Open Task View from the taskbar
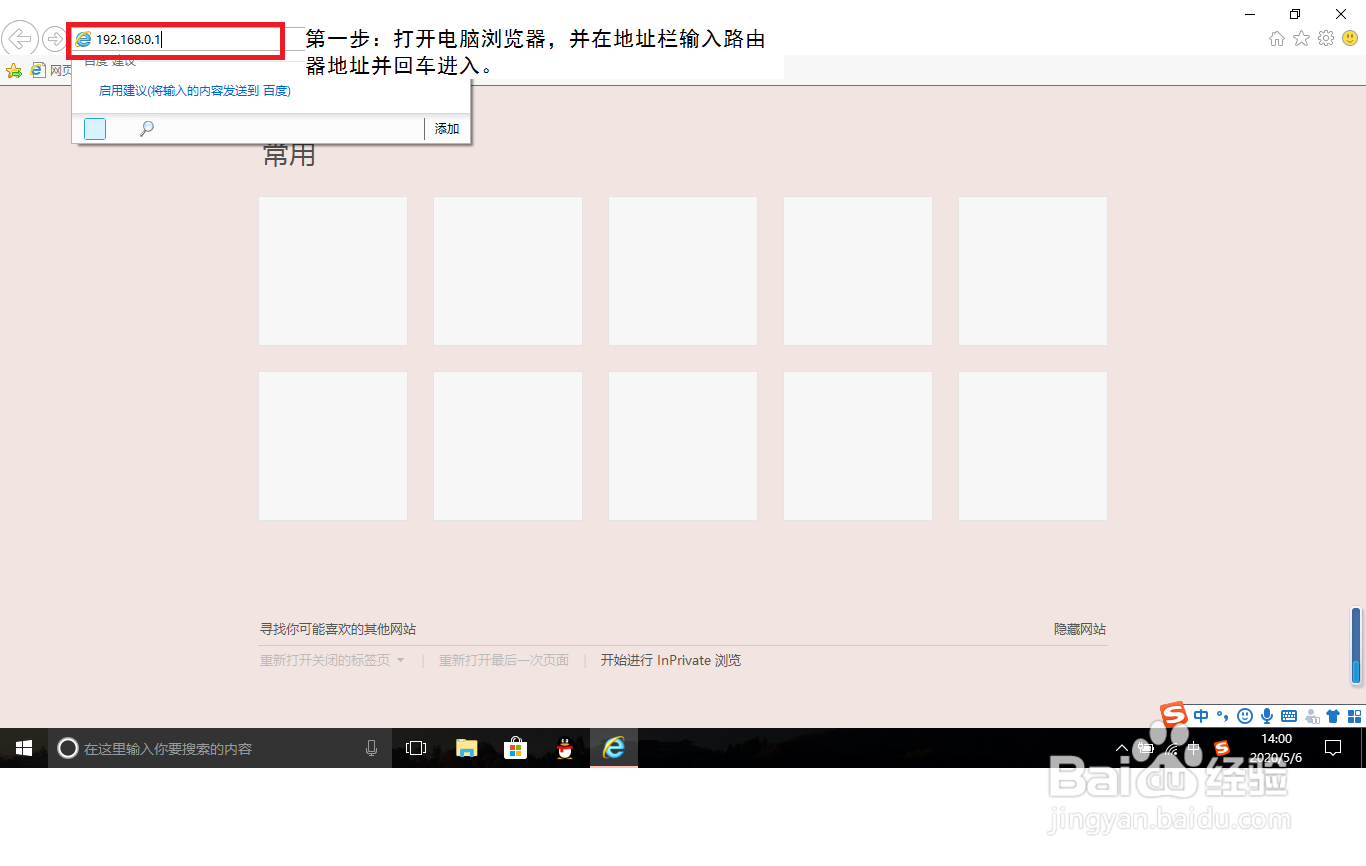The image size is (1366, 866). click(415, 747)
